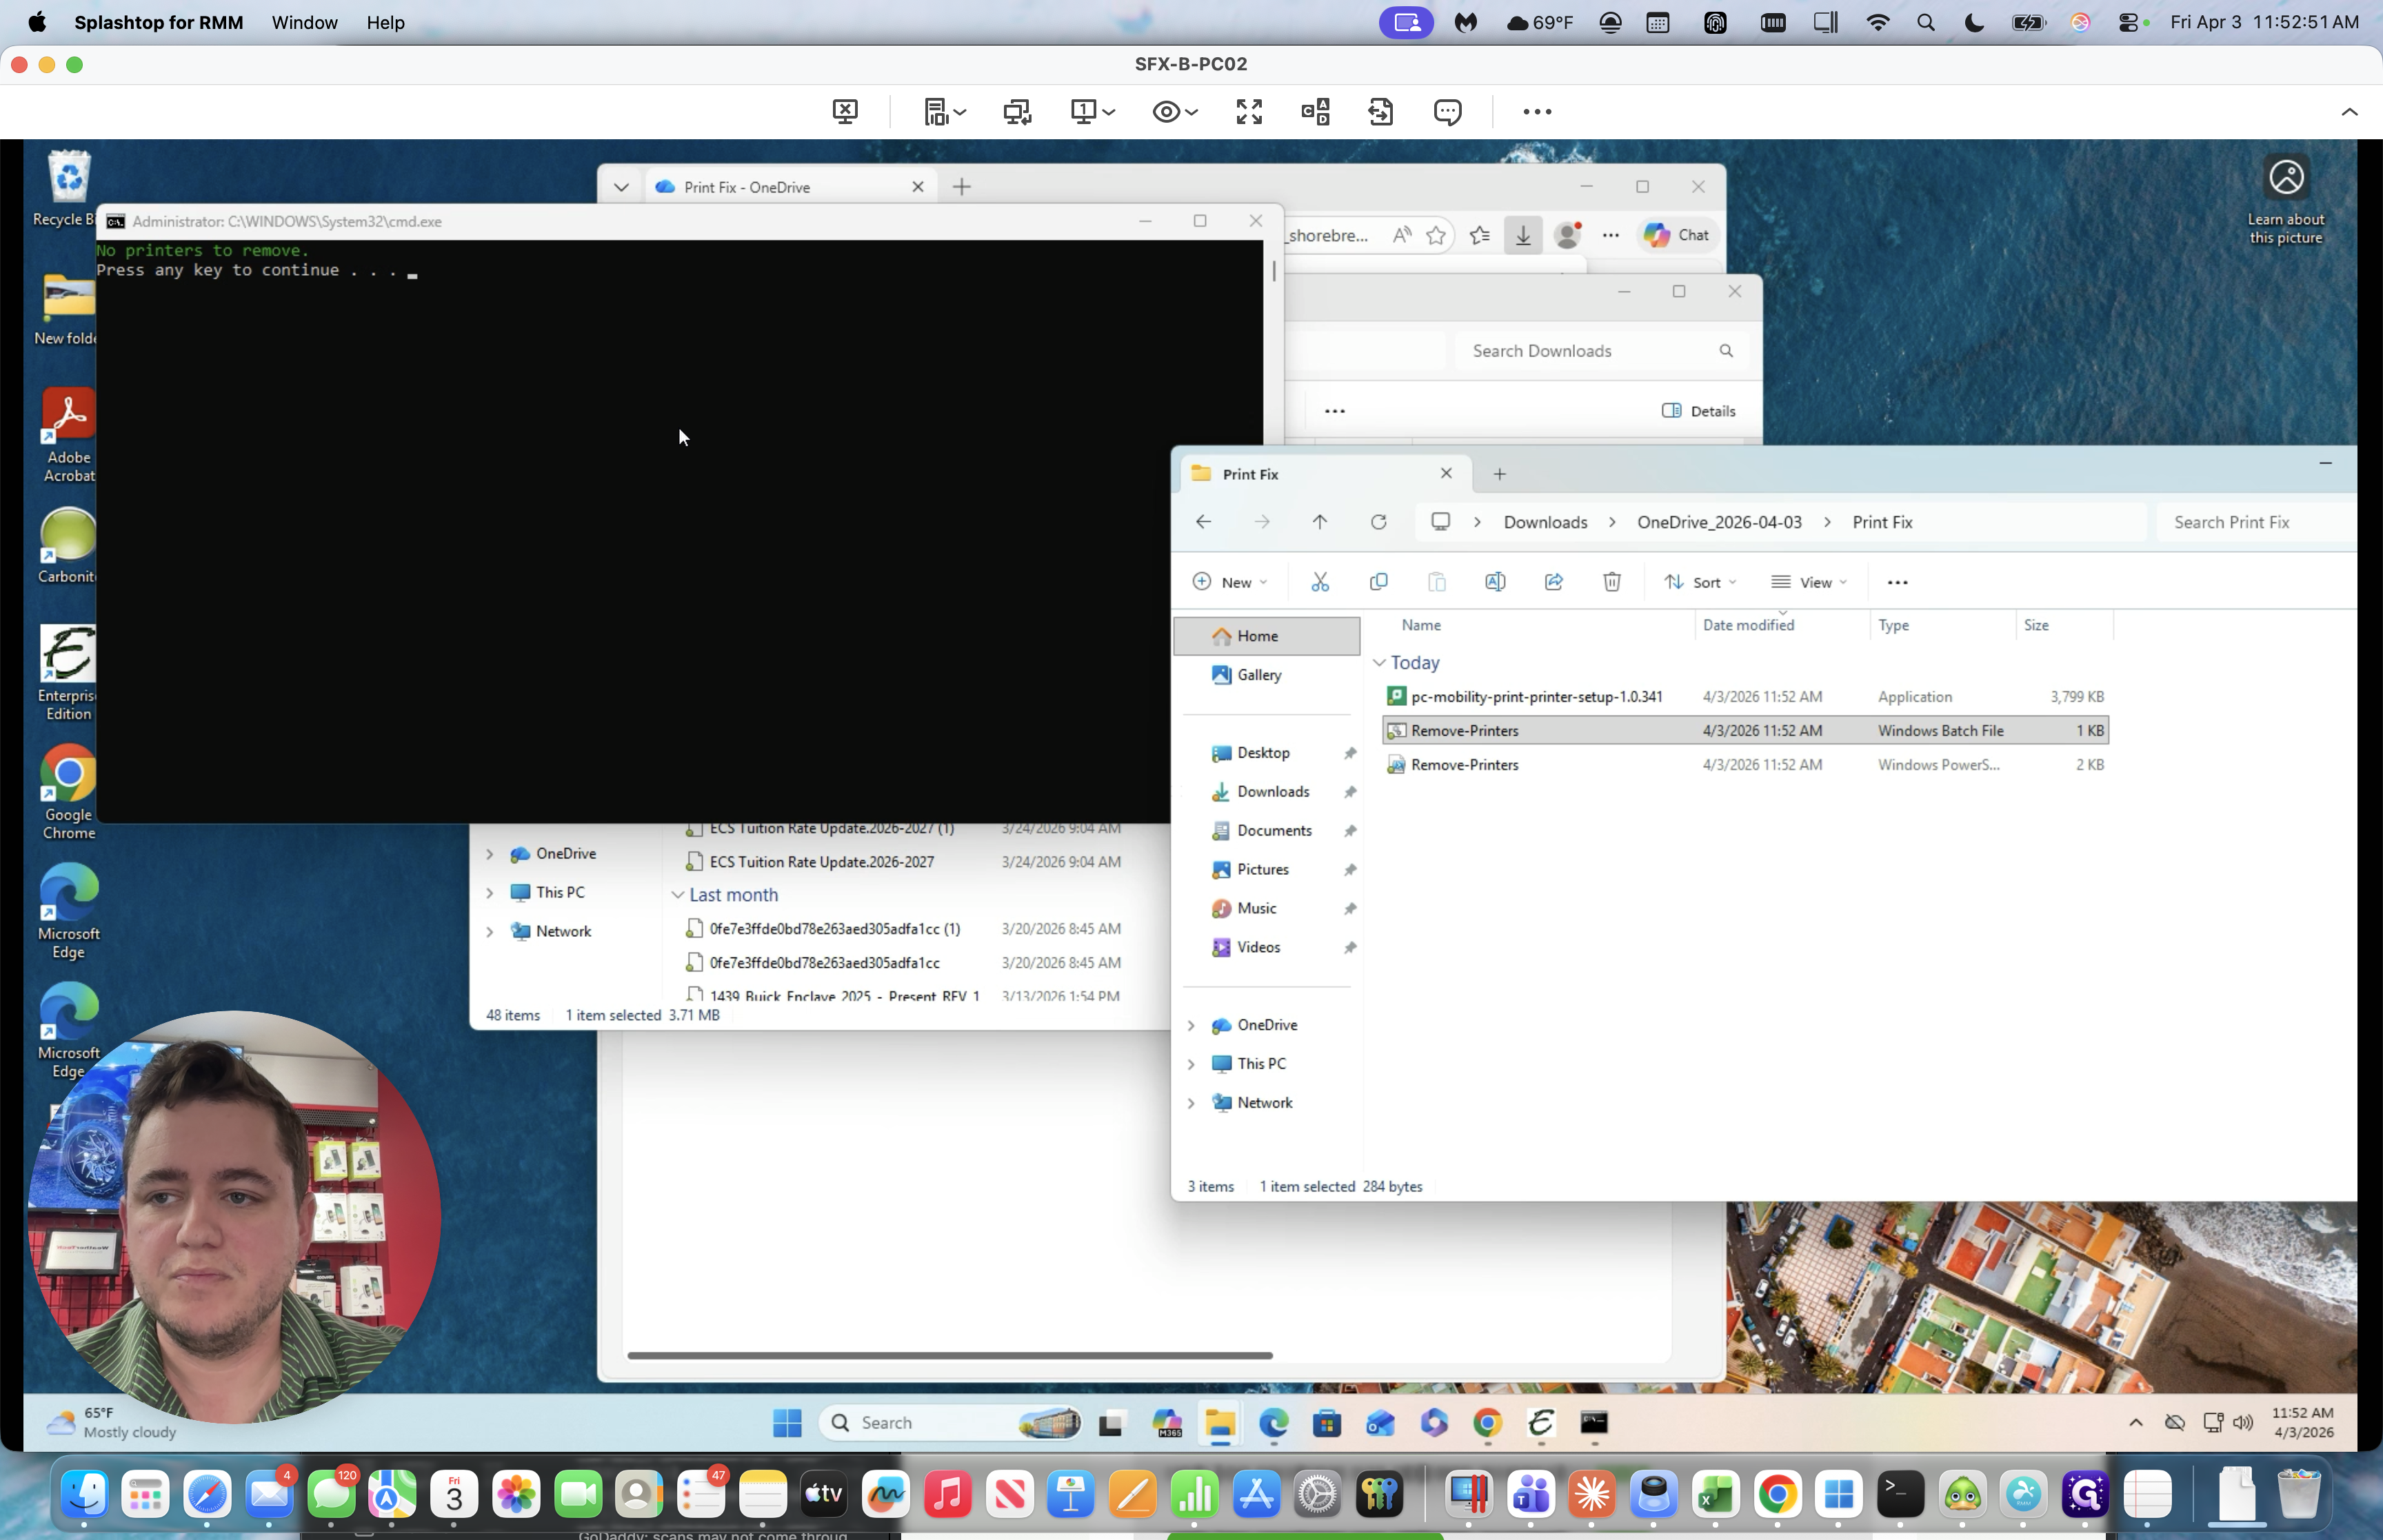Open the New button in Explorer toolbar
Screen dimensions: 2383x1540
(x=1229, y=582)
